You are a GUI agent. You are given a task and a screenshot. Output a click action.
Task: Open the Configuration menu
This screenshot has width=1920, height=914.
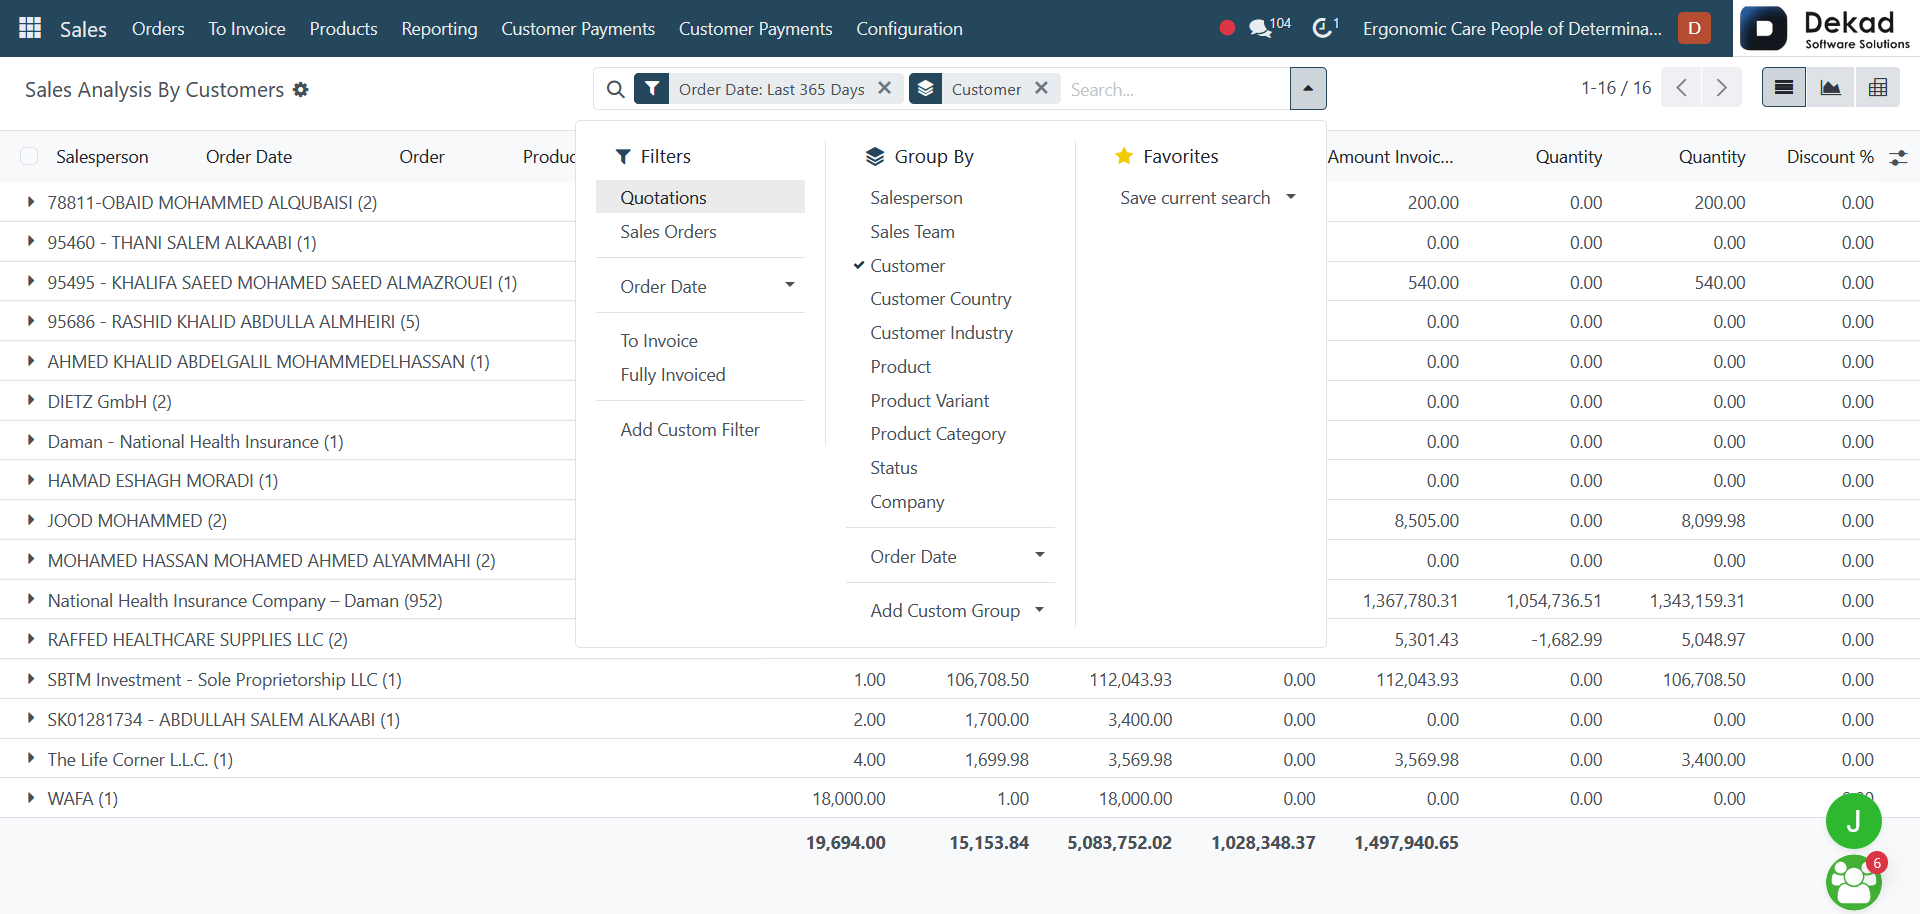(x=909, y=28)
